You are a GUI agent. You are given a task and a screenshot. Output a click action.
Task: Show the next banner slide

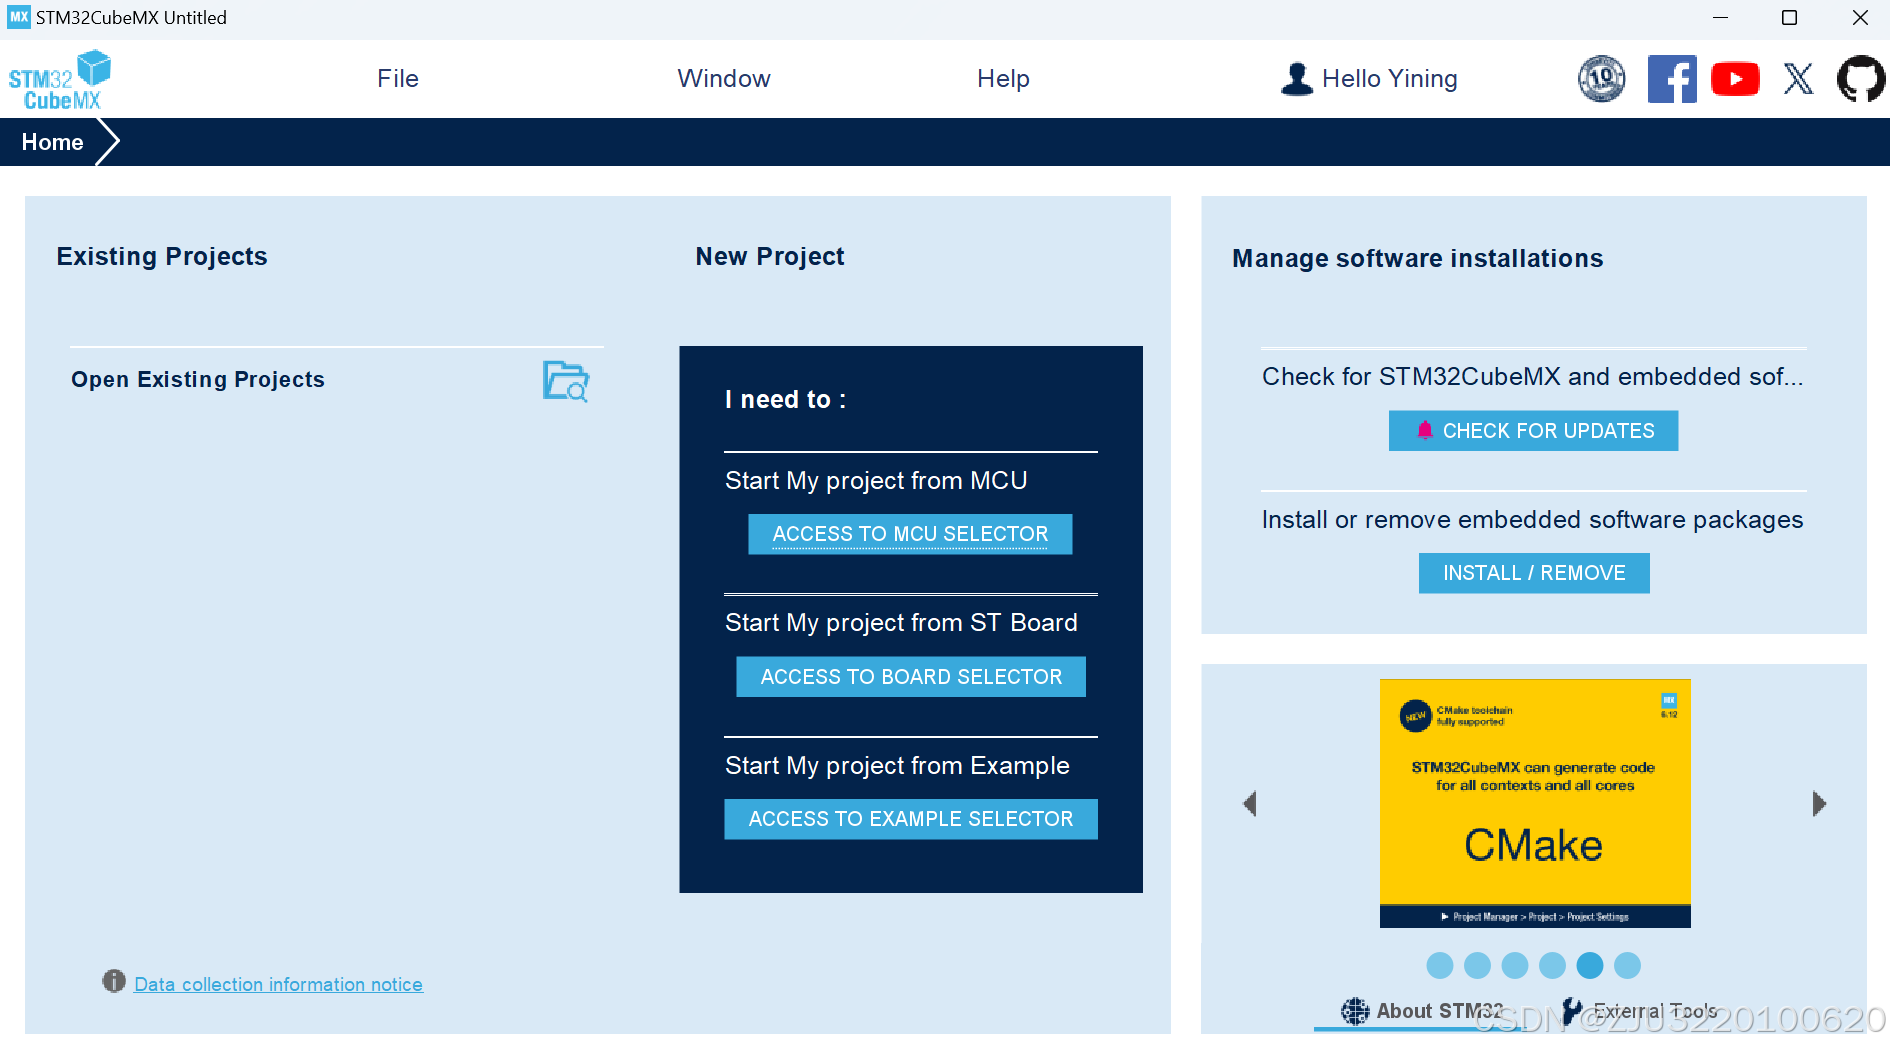(x=1819, y=804)
